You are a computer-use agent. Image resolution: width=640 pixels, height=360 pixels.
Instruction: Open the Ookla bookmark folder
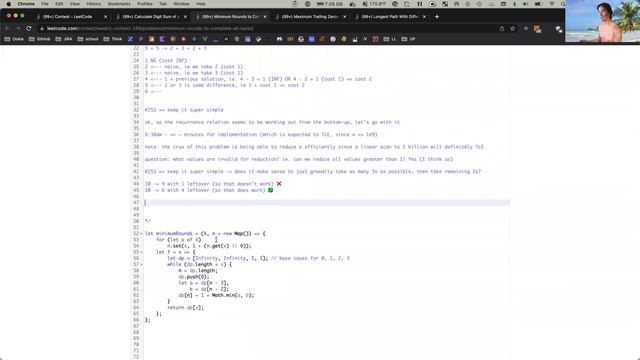14,39
